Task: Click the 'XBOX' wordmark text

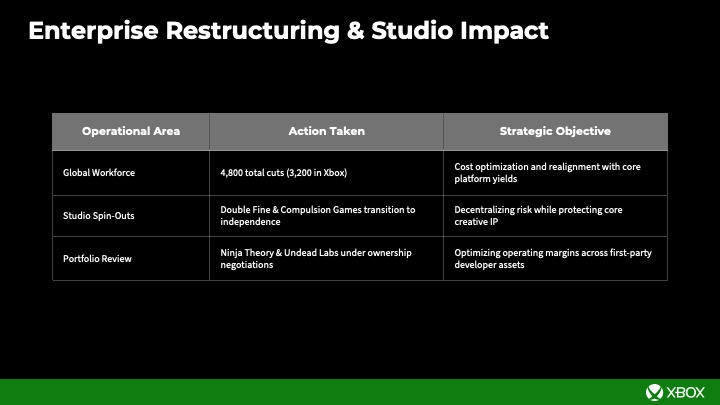Action: pos(686,393)
